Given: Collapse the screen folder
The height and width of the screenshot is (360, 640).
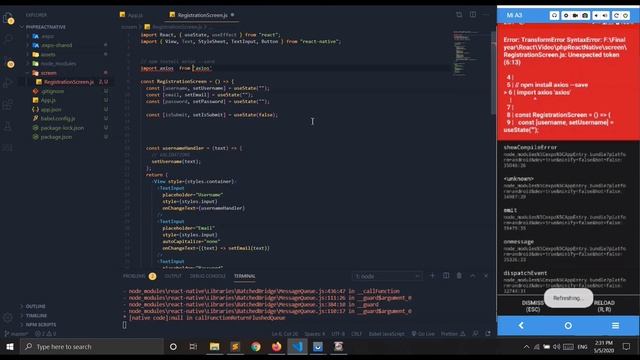Looking at the screenshot, I should pyautogui.click(x=48, y=73).
